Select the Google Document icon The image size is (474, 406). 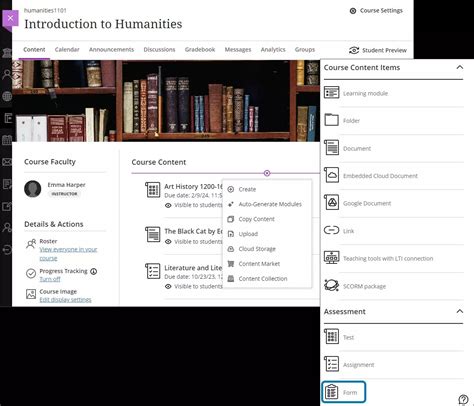point(331,202)
